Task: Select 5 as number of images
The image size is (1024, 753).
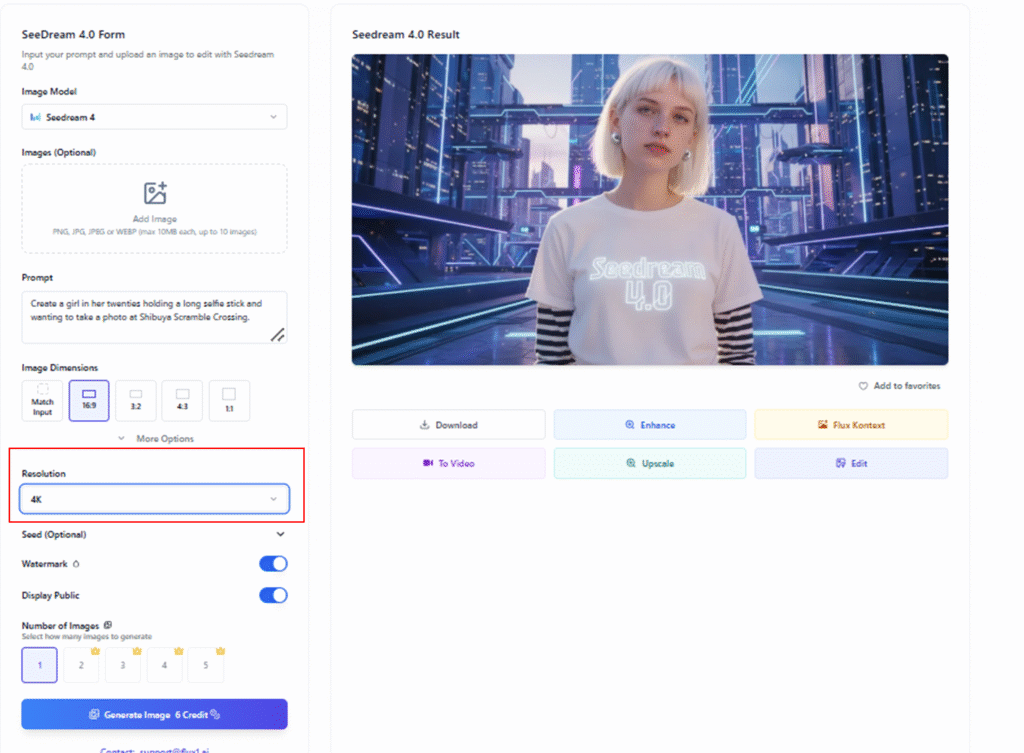Action: 206,665
